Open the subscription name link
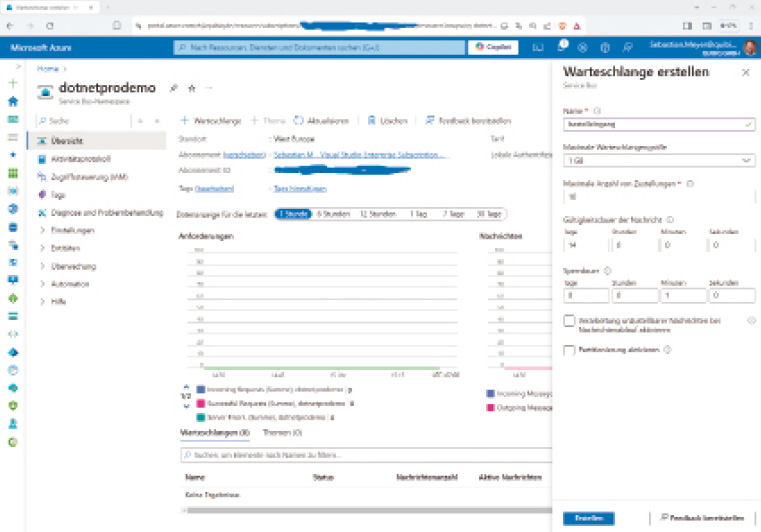761x532 pixels. pos(358,155)
